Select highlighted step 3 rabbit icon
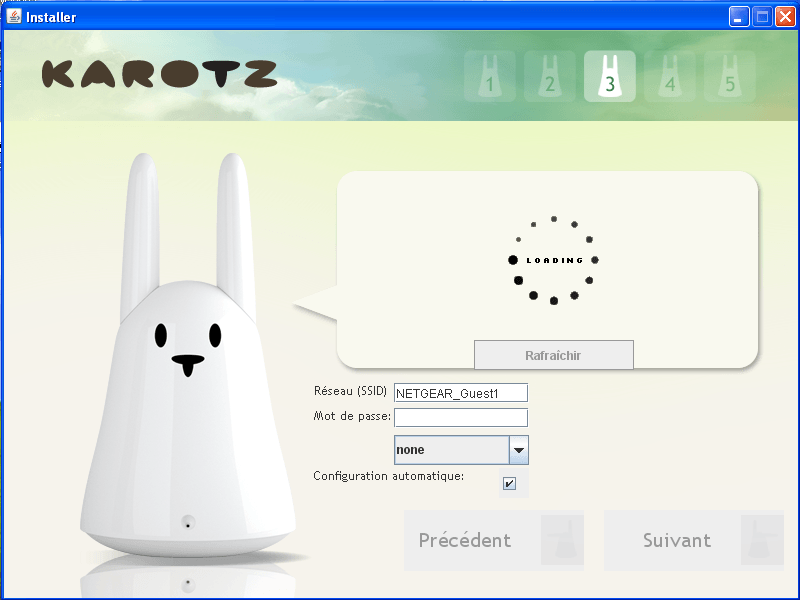Viewport: 800px width, 600px height. tap(610, 76)
